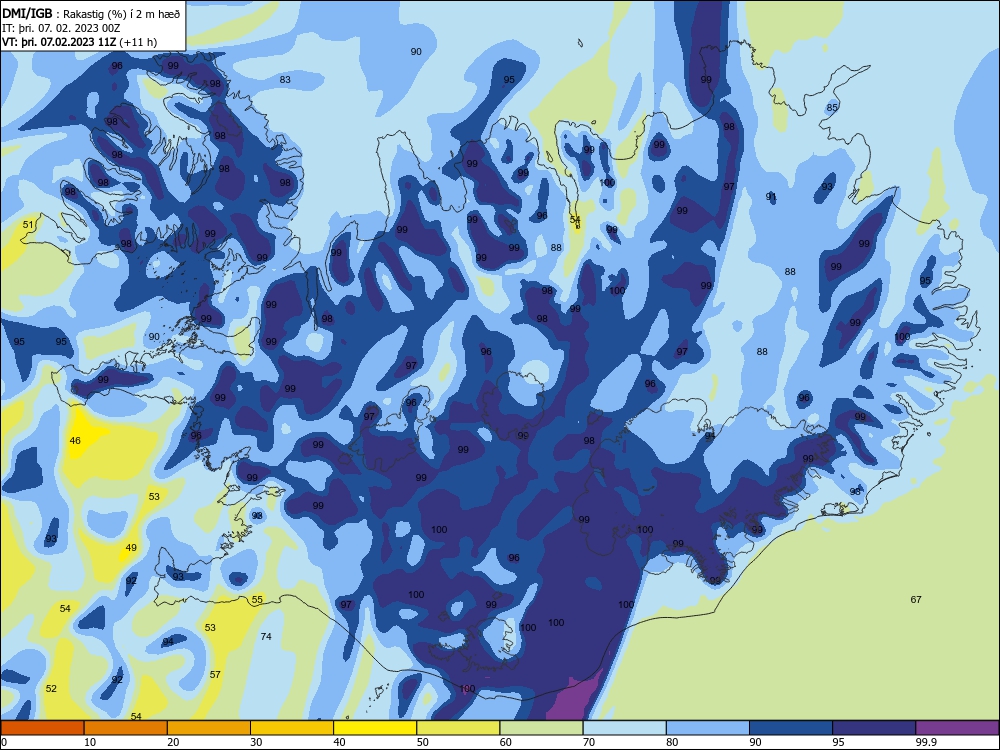Click the medium blue 90–95 legend swatch
This screenshot has width=1000, height=750.
(791, 728)
